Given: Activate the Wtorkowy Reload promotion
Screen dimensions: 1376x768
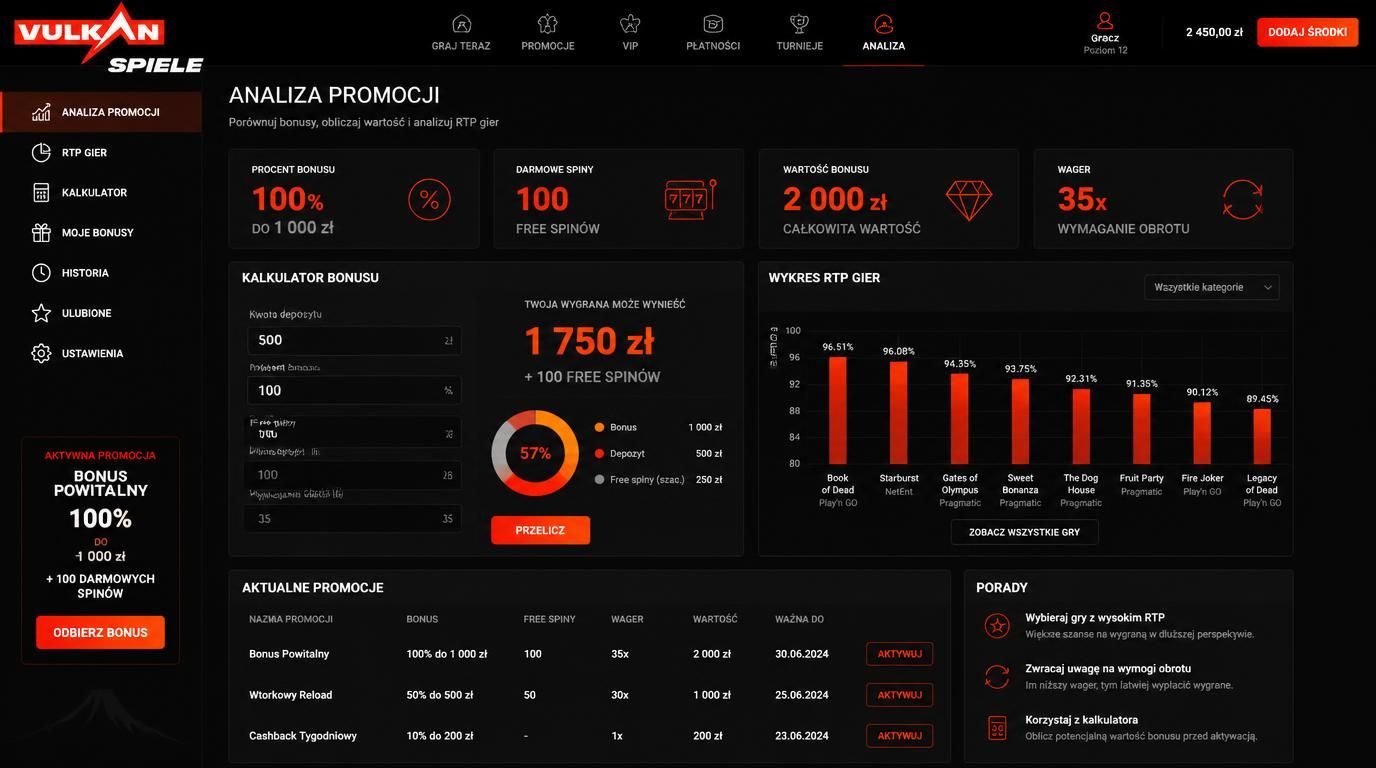Looking at the screenshot, I should (x=899, y=695).
